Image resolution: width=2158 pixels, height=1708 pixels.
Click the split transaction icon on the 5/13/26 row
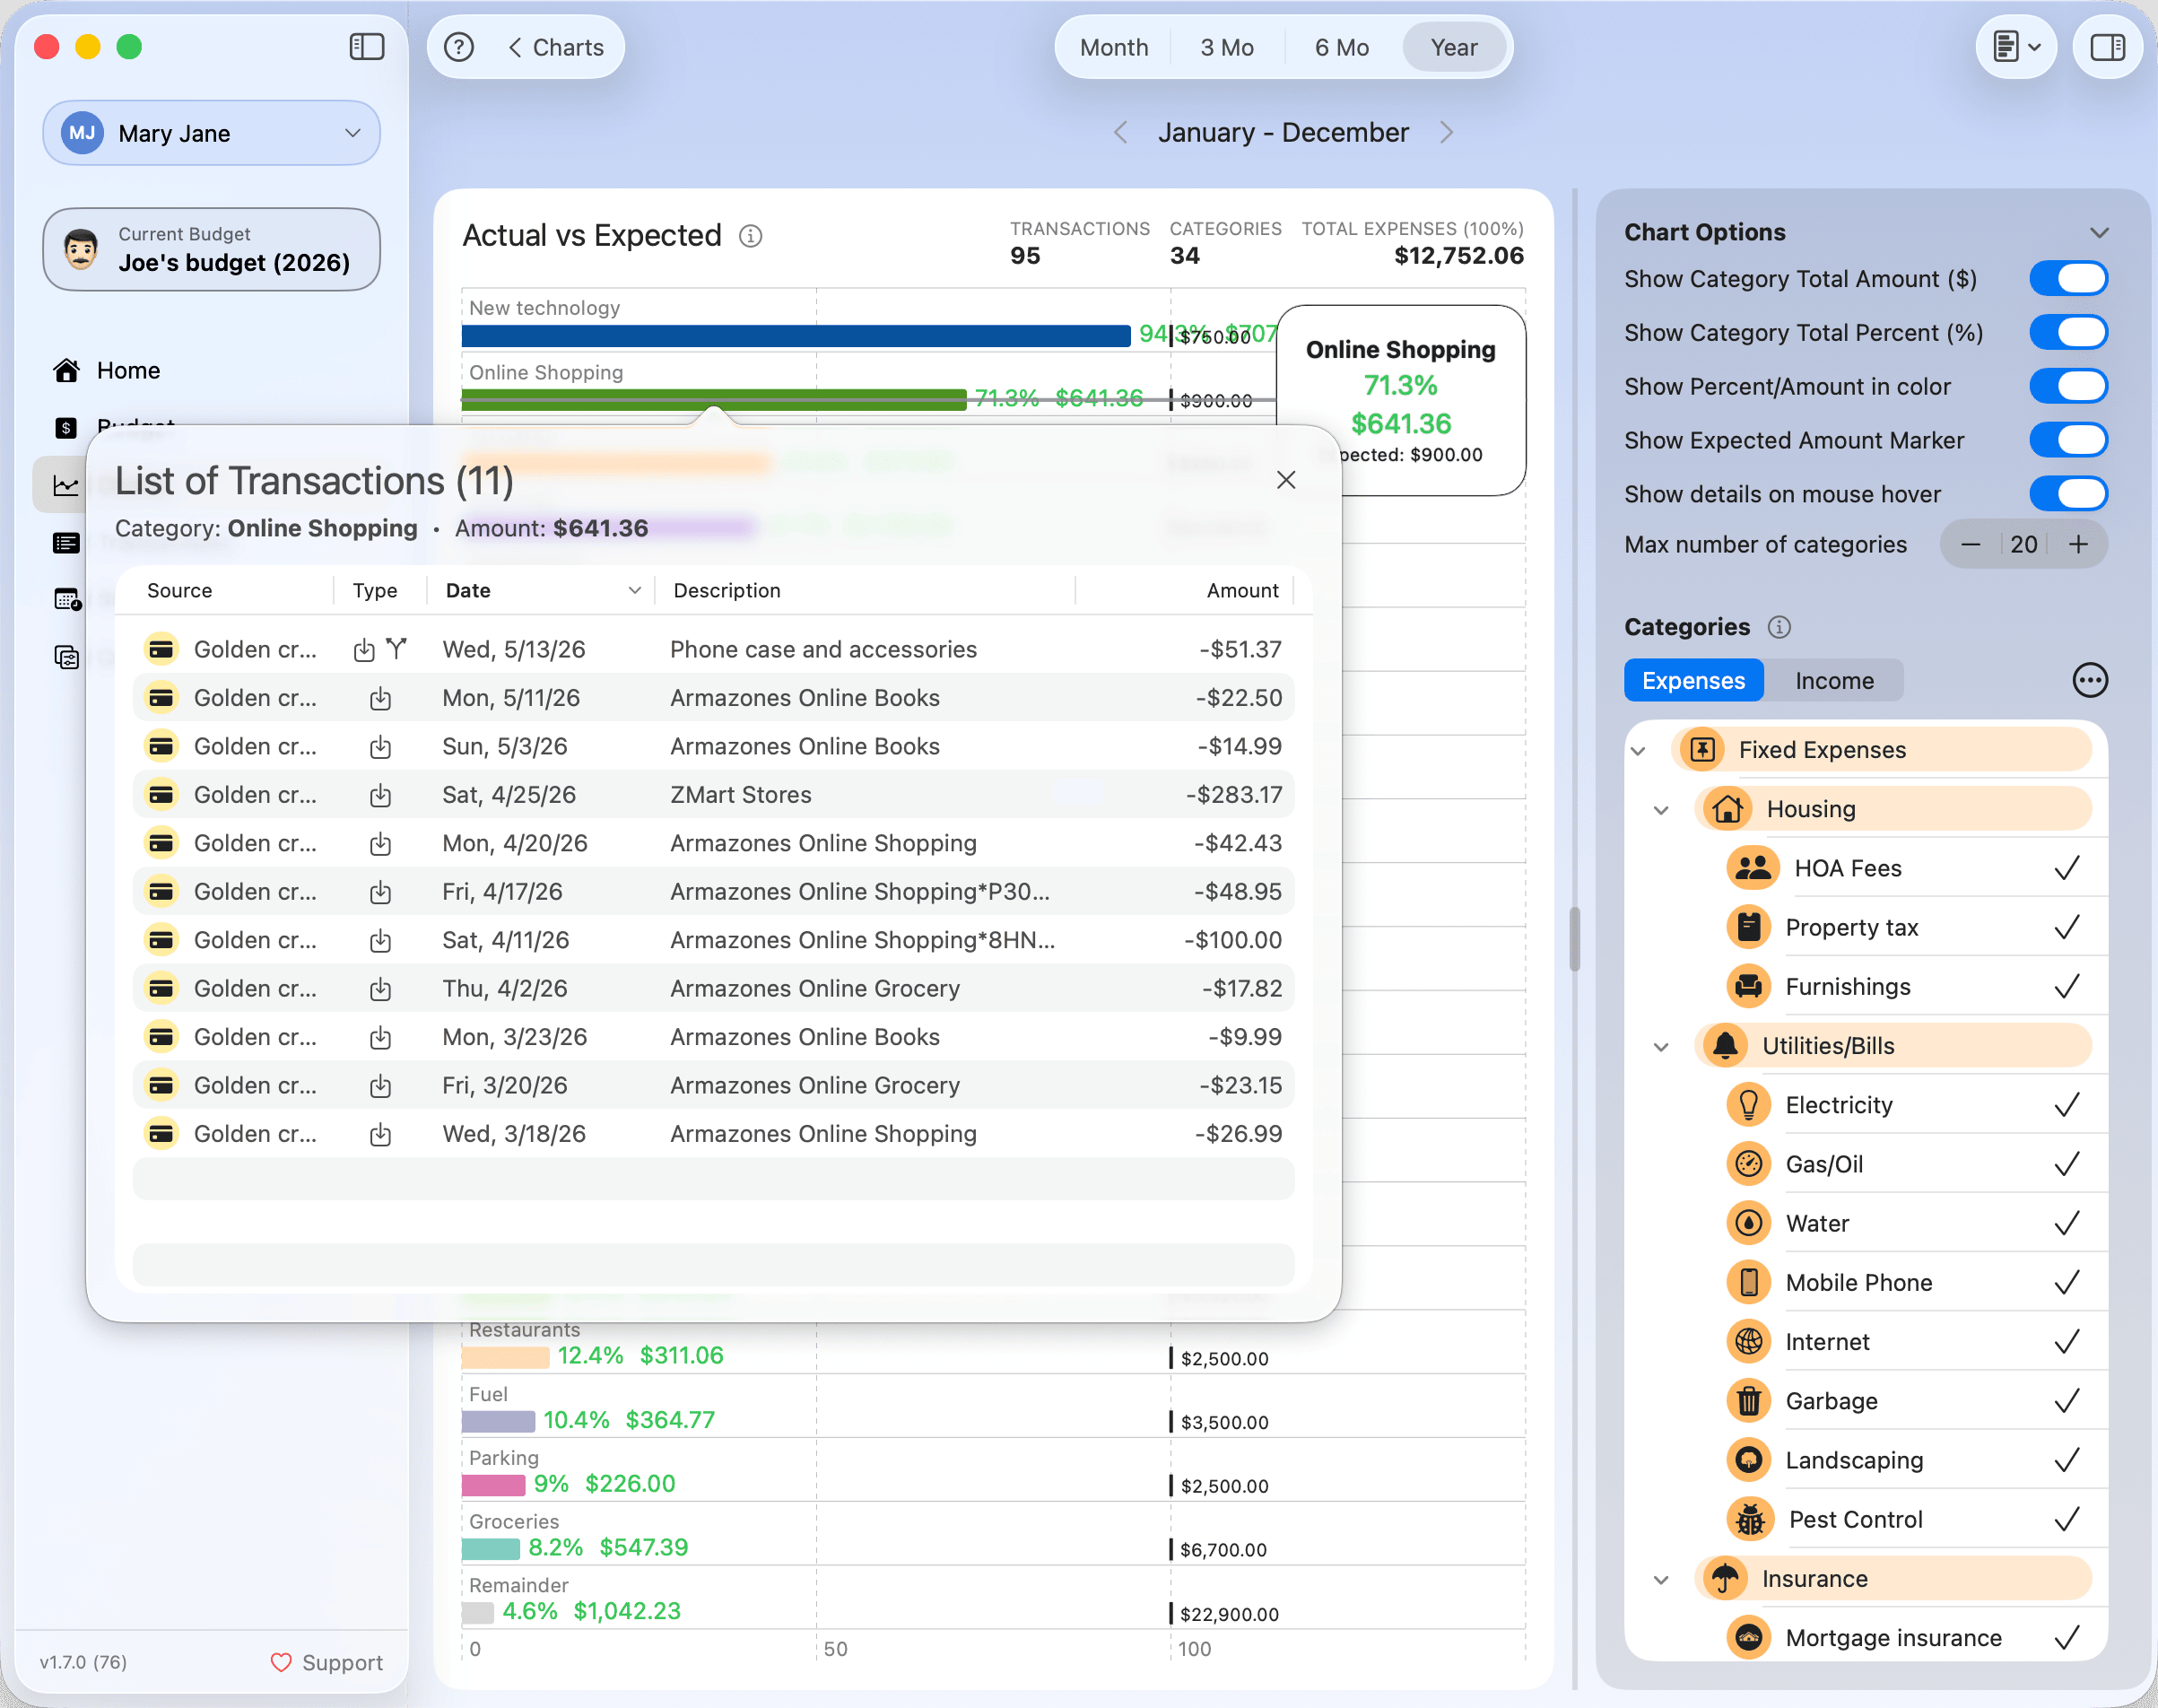(397, 649)
